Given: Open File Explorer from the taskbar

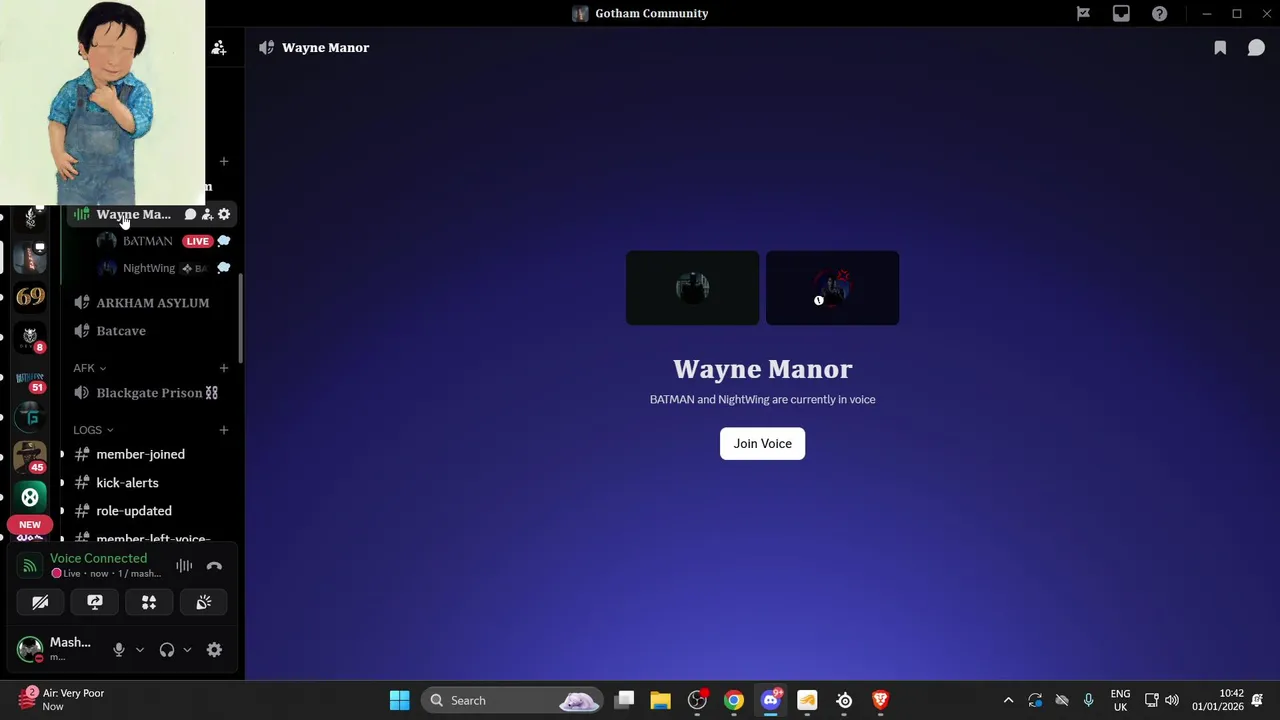Looking at the screenshot, I should click(x=660, y=700).
